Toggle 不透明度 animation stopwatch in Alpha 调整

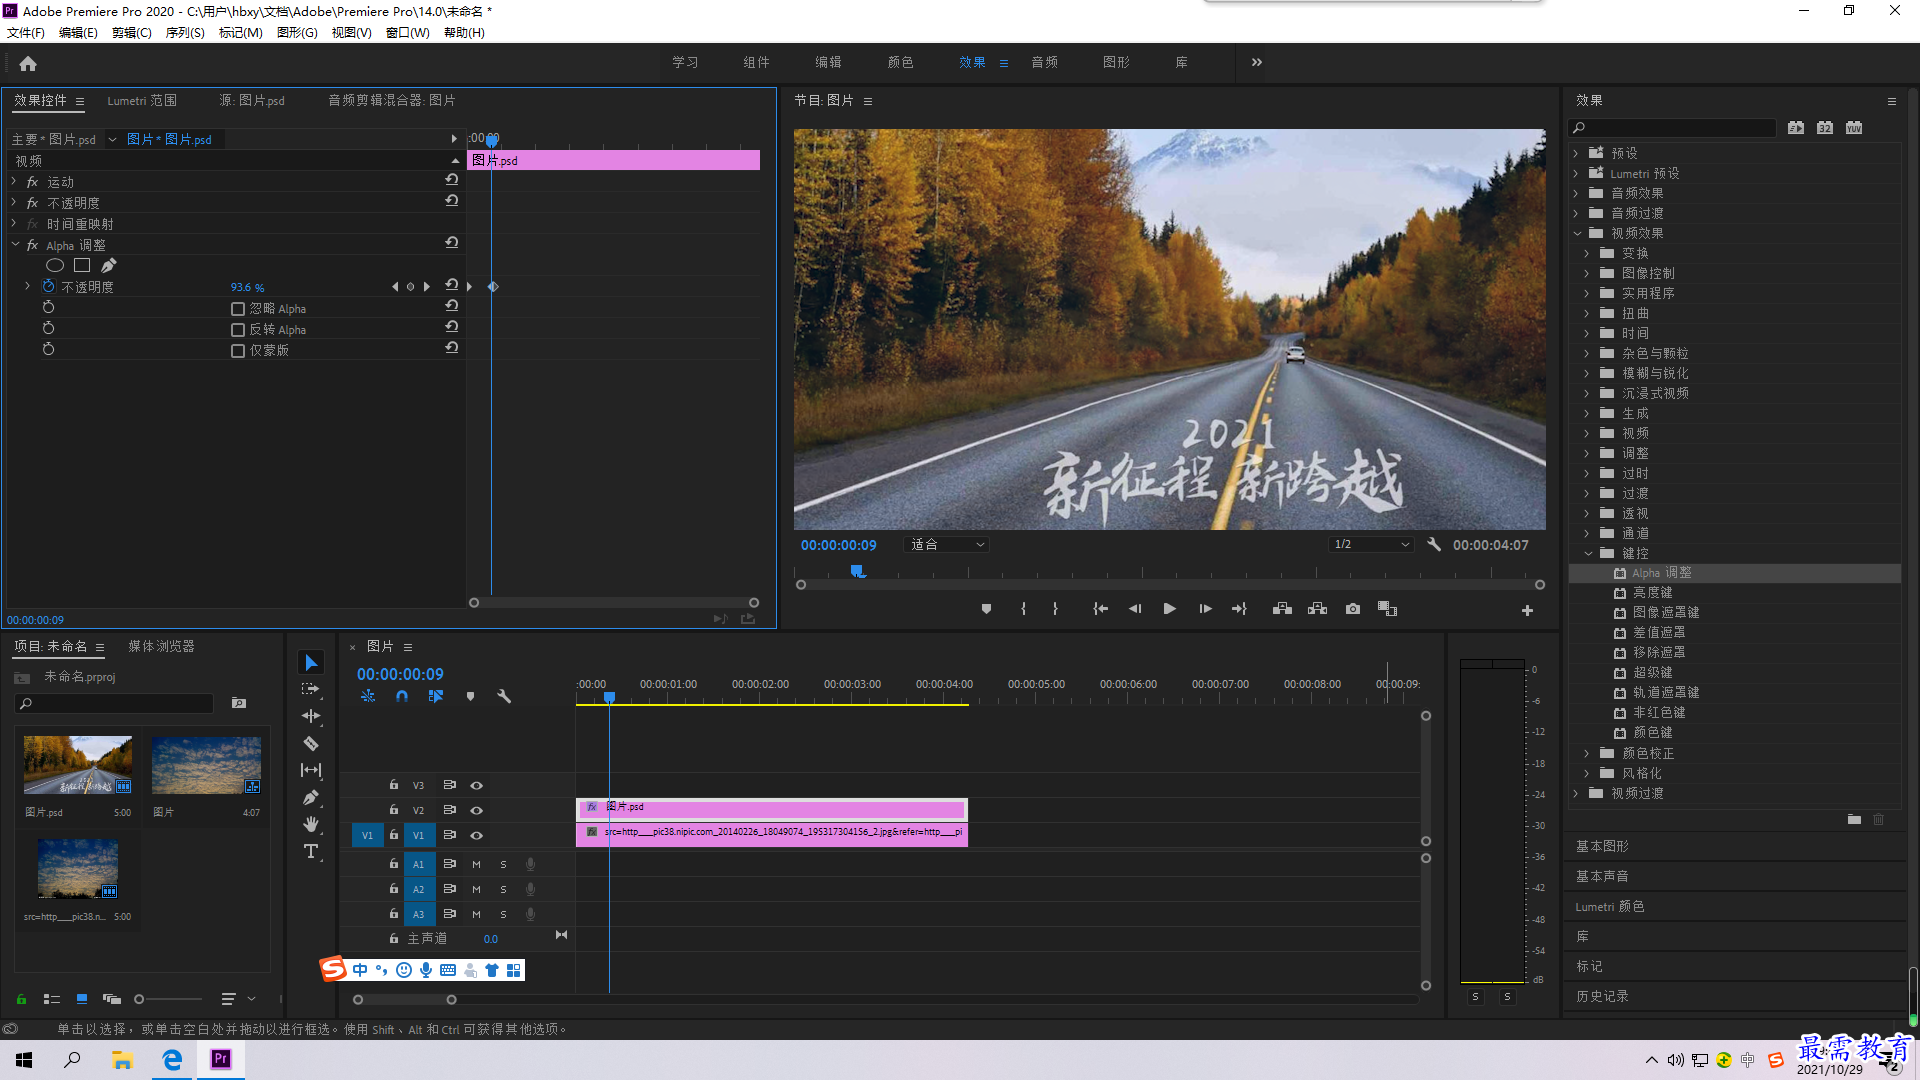pyautogui.click(x=48, y=286)
